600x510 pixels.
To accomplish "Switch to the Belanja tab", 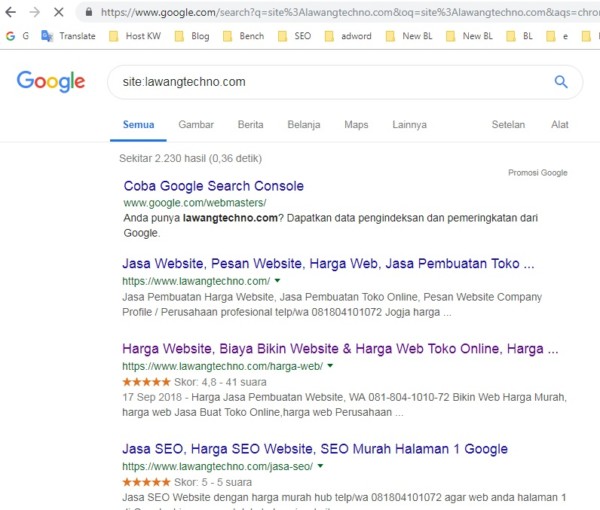I will point(304,125).
